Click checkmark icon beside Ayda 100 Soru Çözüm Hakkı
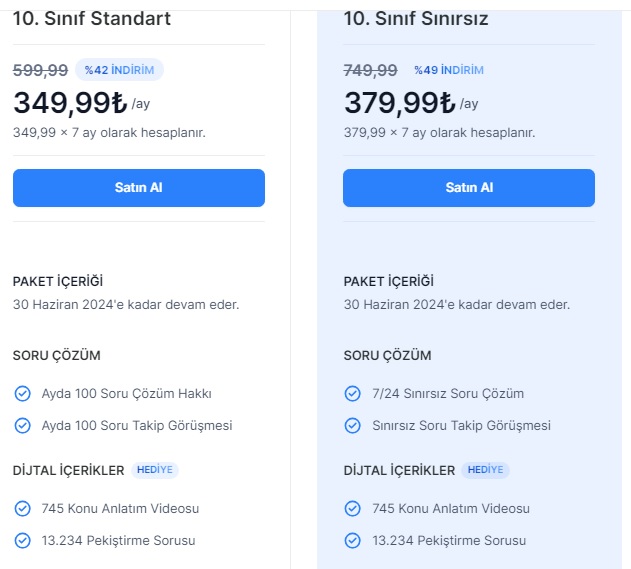 pyautogui.click(x=23, y=394)
